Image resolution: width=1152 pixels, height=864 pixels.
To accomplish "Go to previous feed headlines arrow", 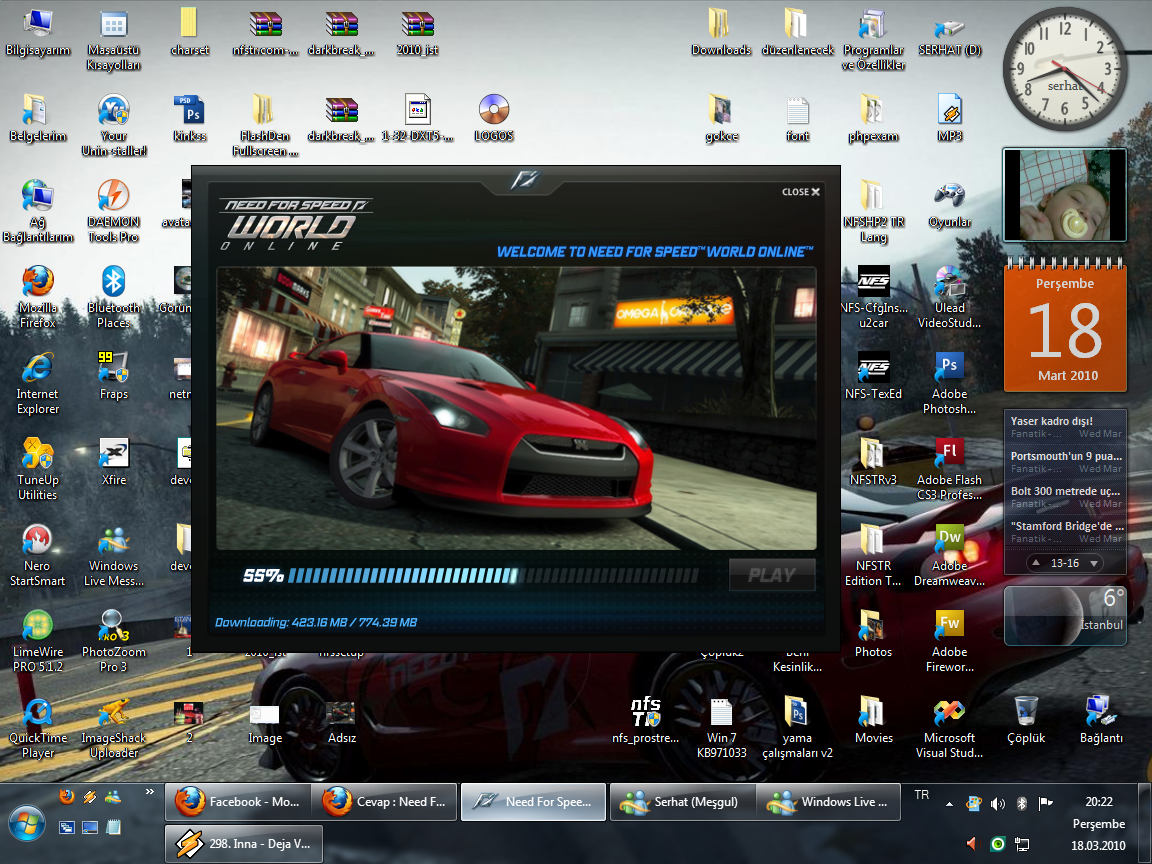I will 1036,563.
